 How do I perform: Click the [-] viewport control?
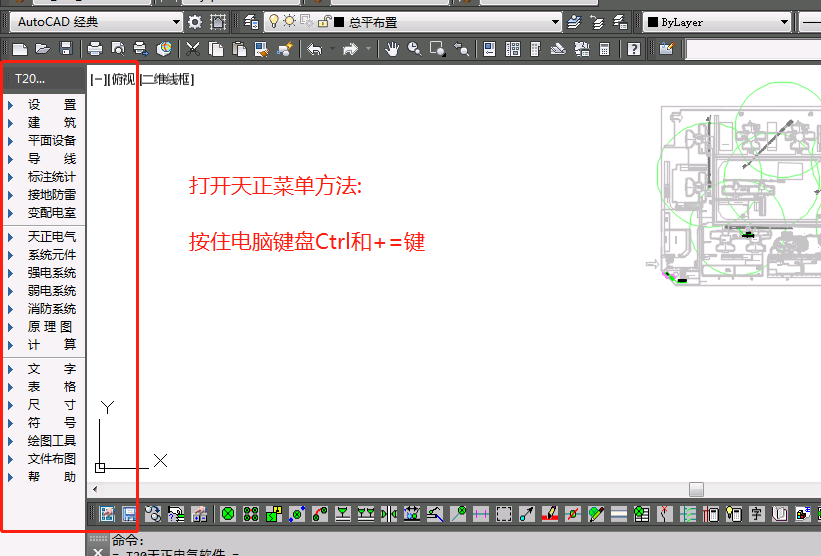98,80
